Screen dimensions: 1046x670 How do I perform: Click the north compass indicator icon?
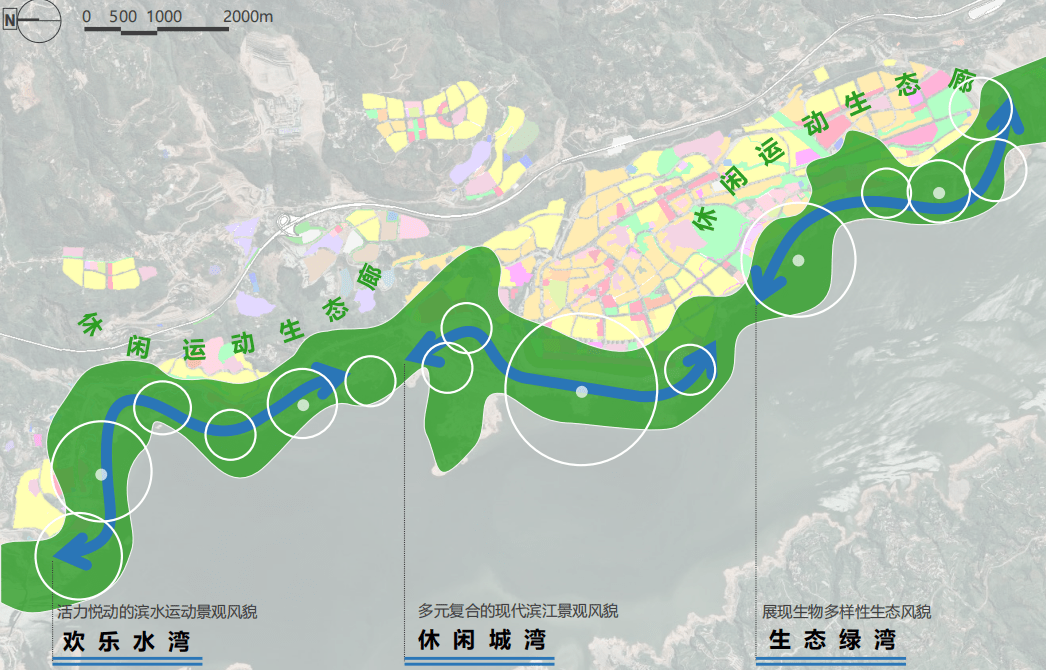40,20
